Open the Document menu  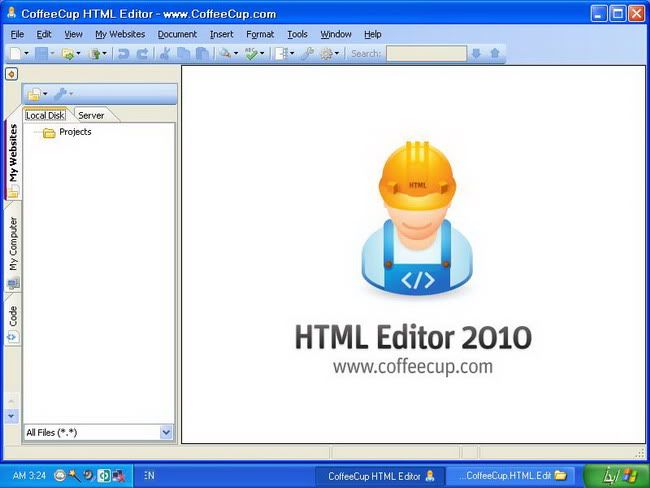pyautogui.click(x=177, y=34)
